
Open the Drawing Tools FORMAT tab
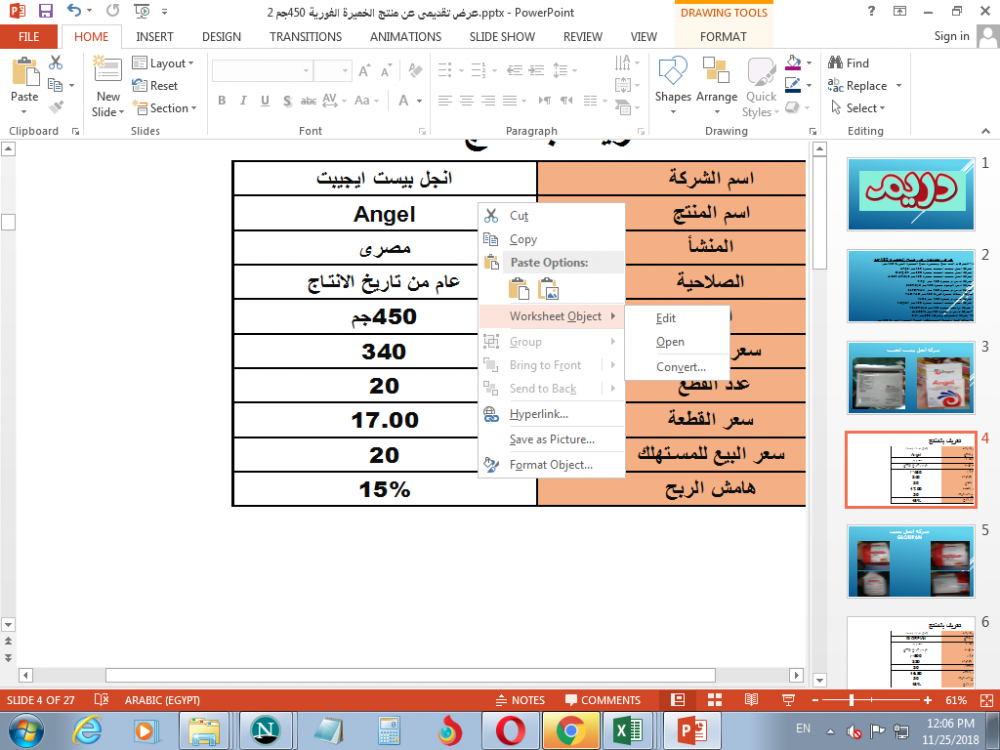pos(723,36)
